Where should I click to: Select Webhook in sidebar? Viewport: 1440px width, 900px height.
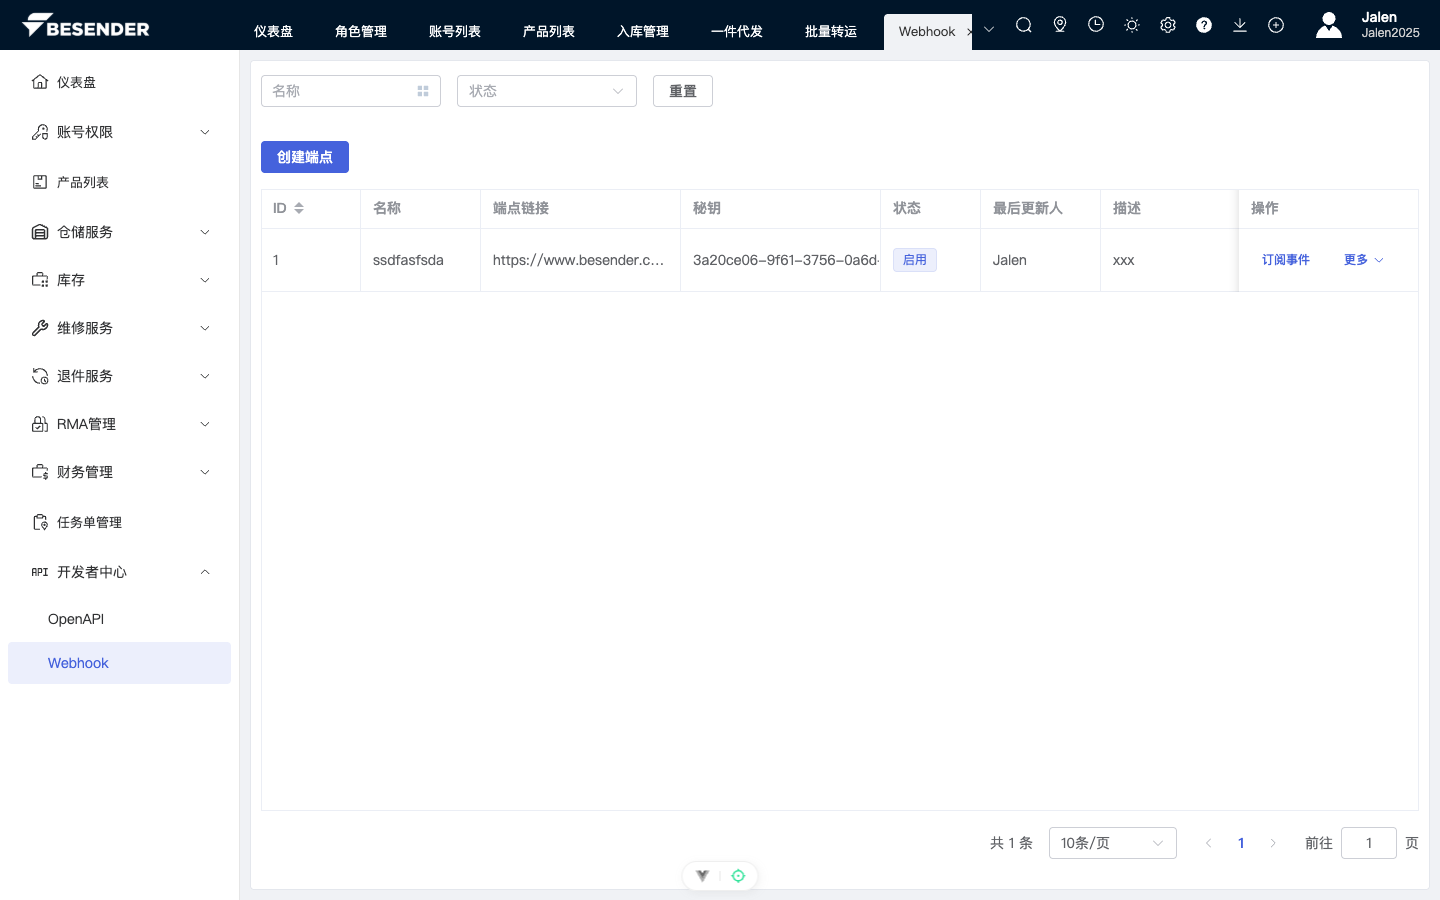point(120,663)
